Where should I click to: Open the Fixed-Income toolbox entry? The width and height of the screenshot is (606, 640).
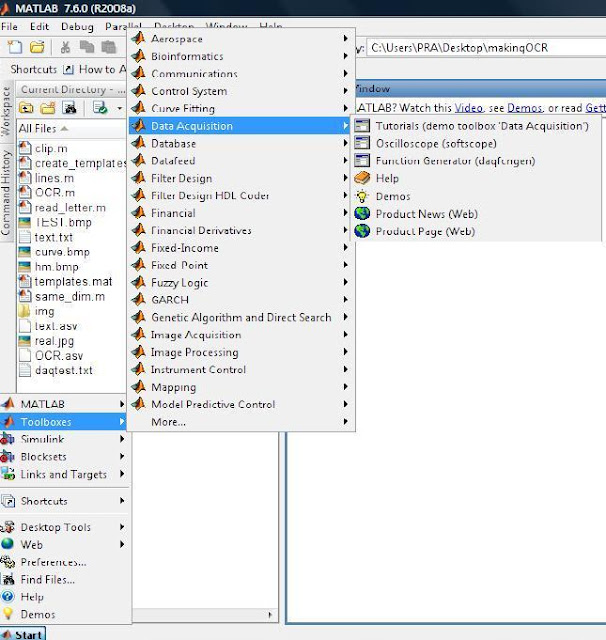pyautogui.click(x=240, y=248)
